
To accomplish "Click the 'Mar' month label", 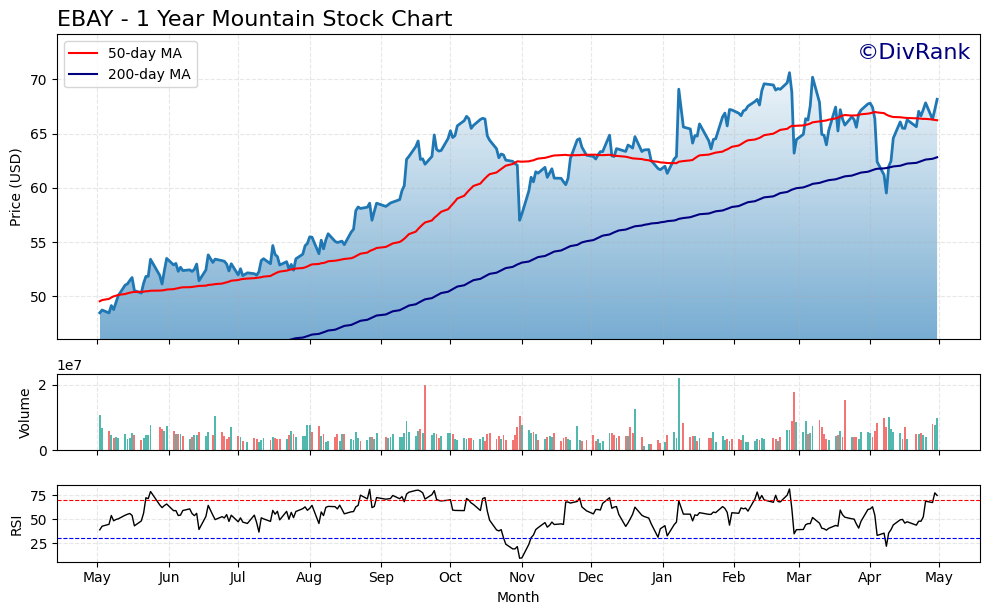I will [799, 577].
